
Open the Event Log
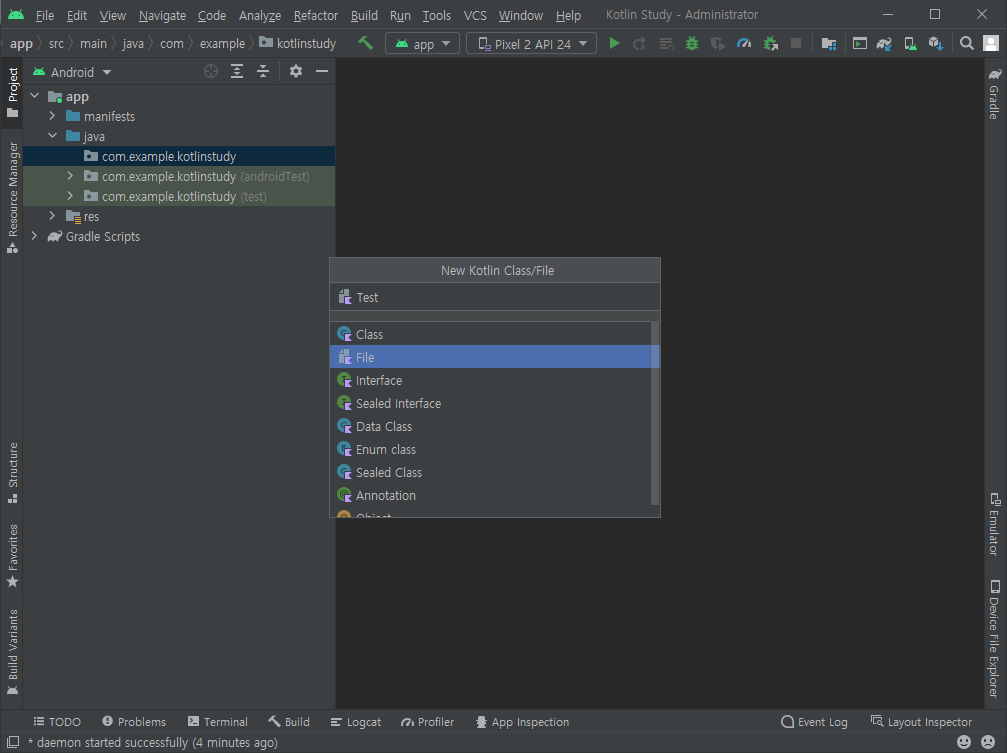[x=814, y=721]
